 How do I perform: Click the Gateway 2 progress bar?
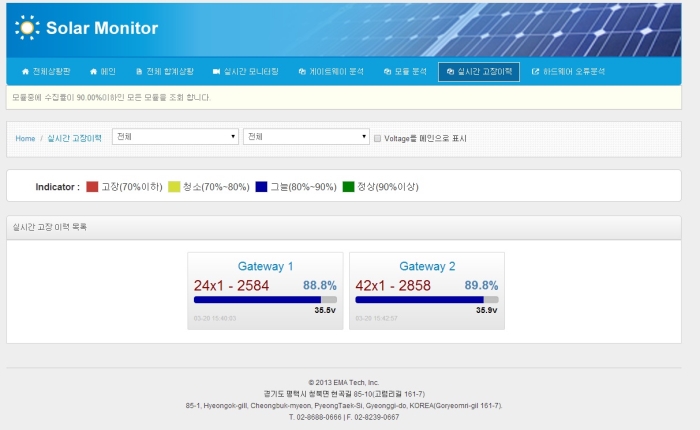pyautogui.click(x=426, y=299)
